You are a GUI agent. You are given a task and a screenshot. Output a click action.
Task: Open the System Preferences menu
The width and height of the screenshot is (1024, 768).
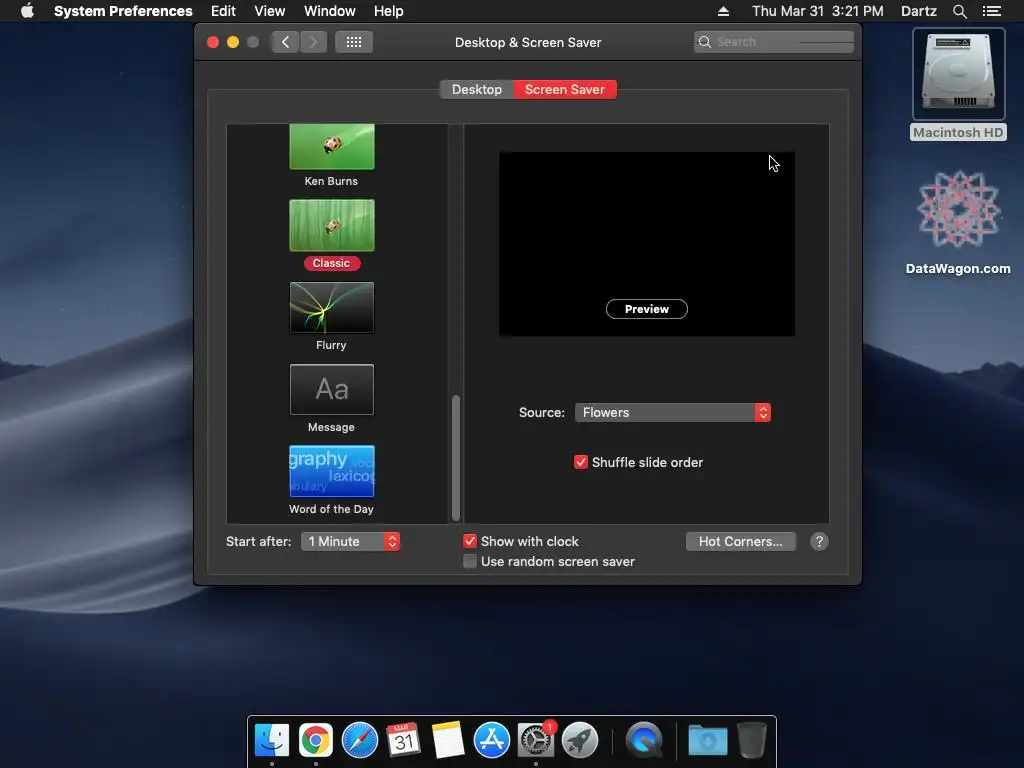[x=123, y=11]
